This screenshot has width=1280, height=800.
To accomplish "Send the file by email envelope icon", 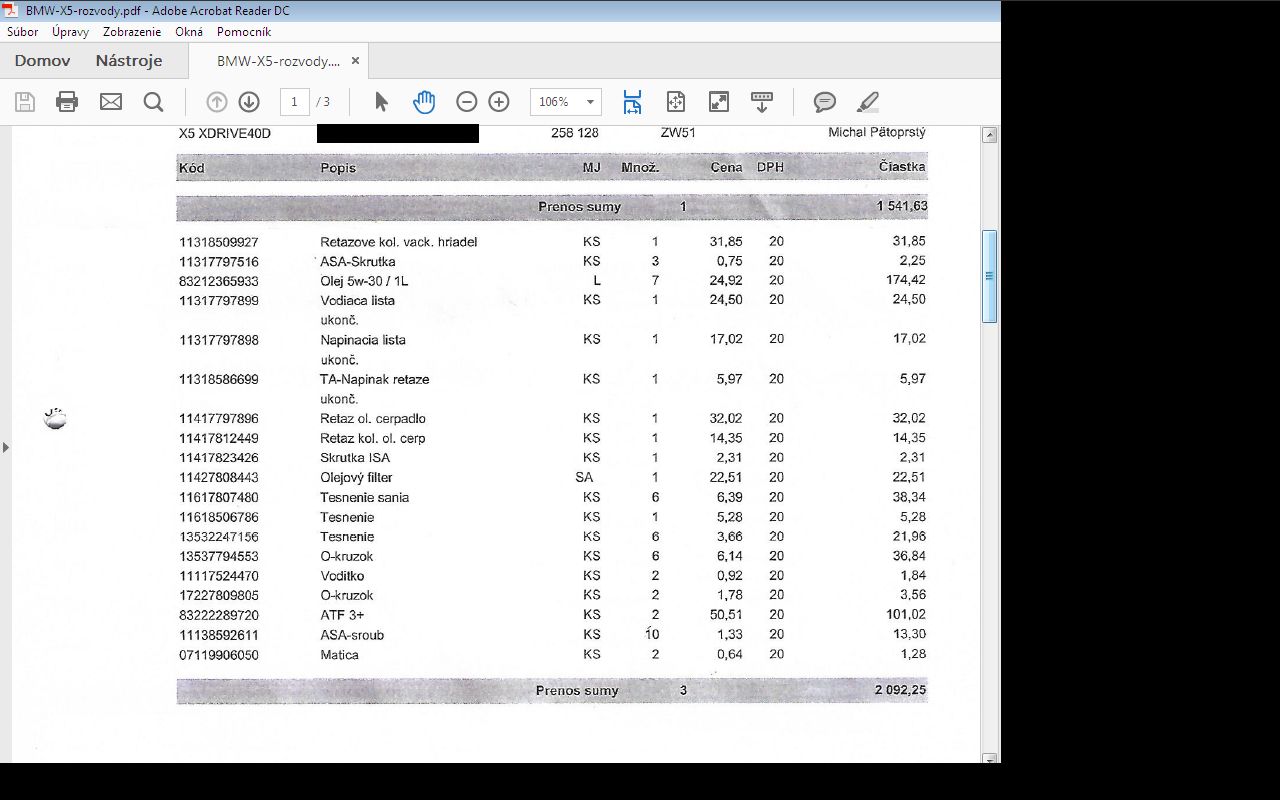I will click(x=110, y=102).
